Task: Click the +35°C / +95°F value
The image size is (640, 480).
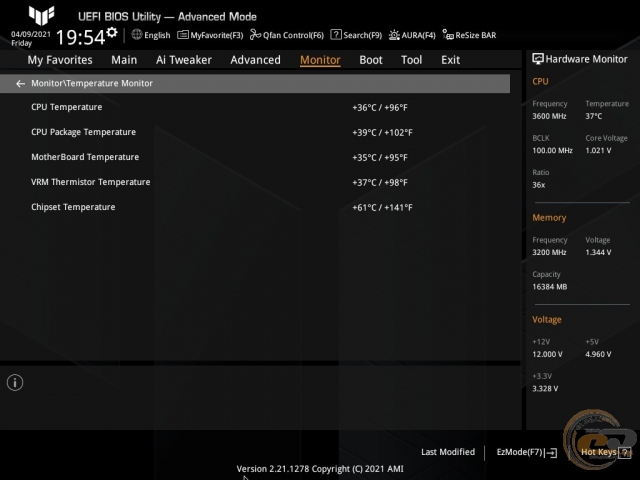Action: pyautogui.click(x=380, y=158)
